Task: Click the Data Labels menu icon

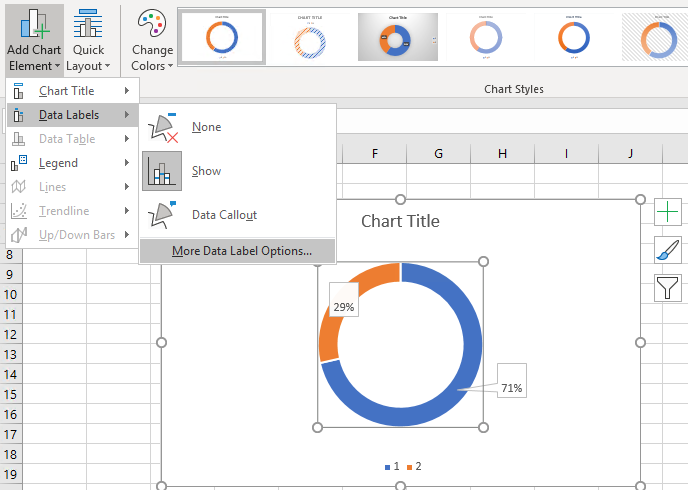Action: pyautogui.click(x=18, y=115)
